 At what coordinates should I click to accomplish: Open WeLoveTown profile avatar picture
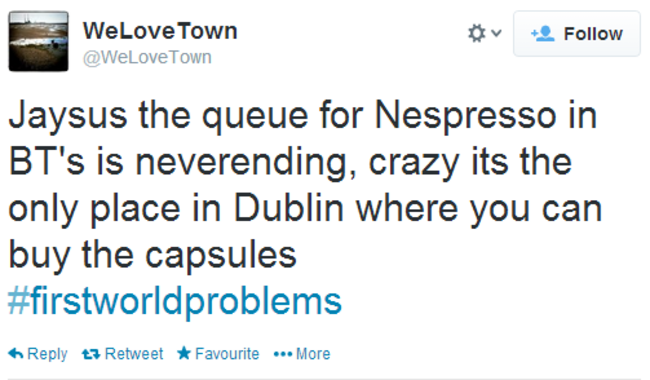[x=39, y=41]
